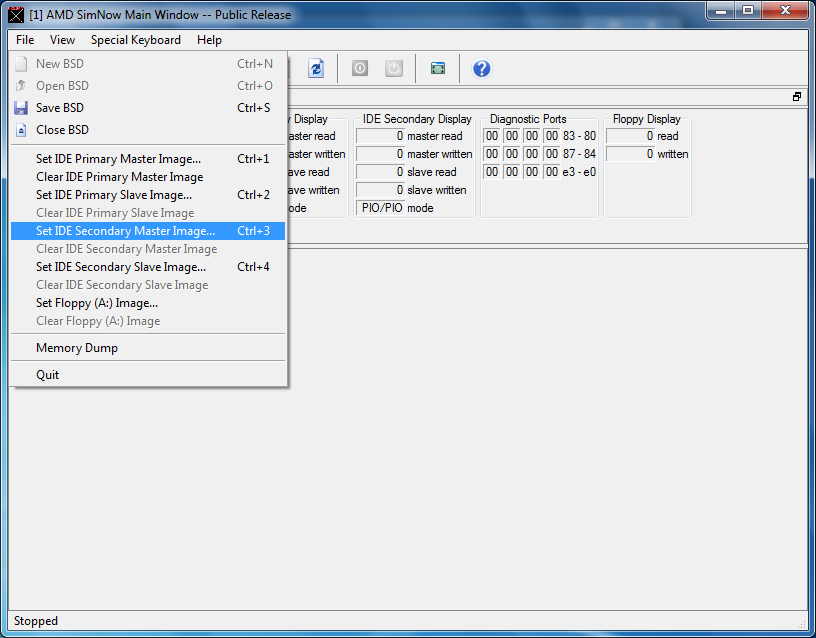Screen dimensions: 816x638
Task: Choose New BSD from the File menu
Action: (148, 64)
